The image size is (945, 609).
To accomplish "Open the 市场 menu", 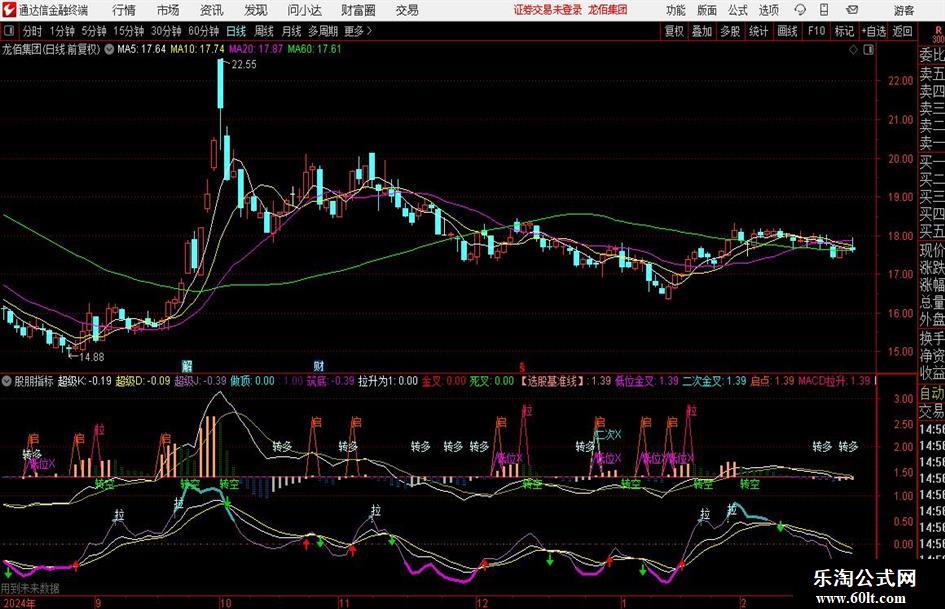I will point(168,10).
